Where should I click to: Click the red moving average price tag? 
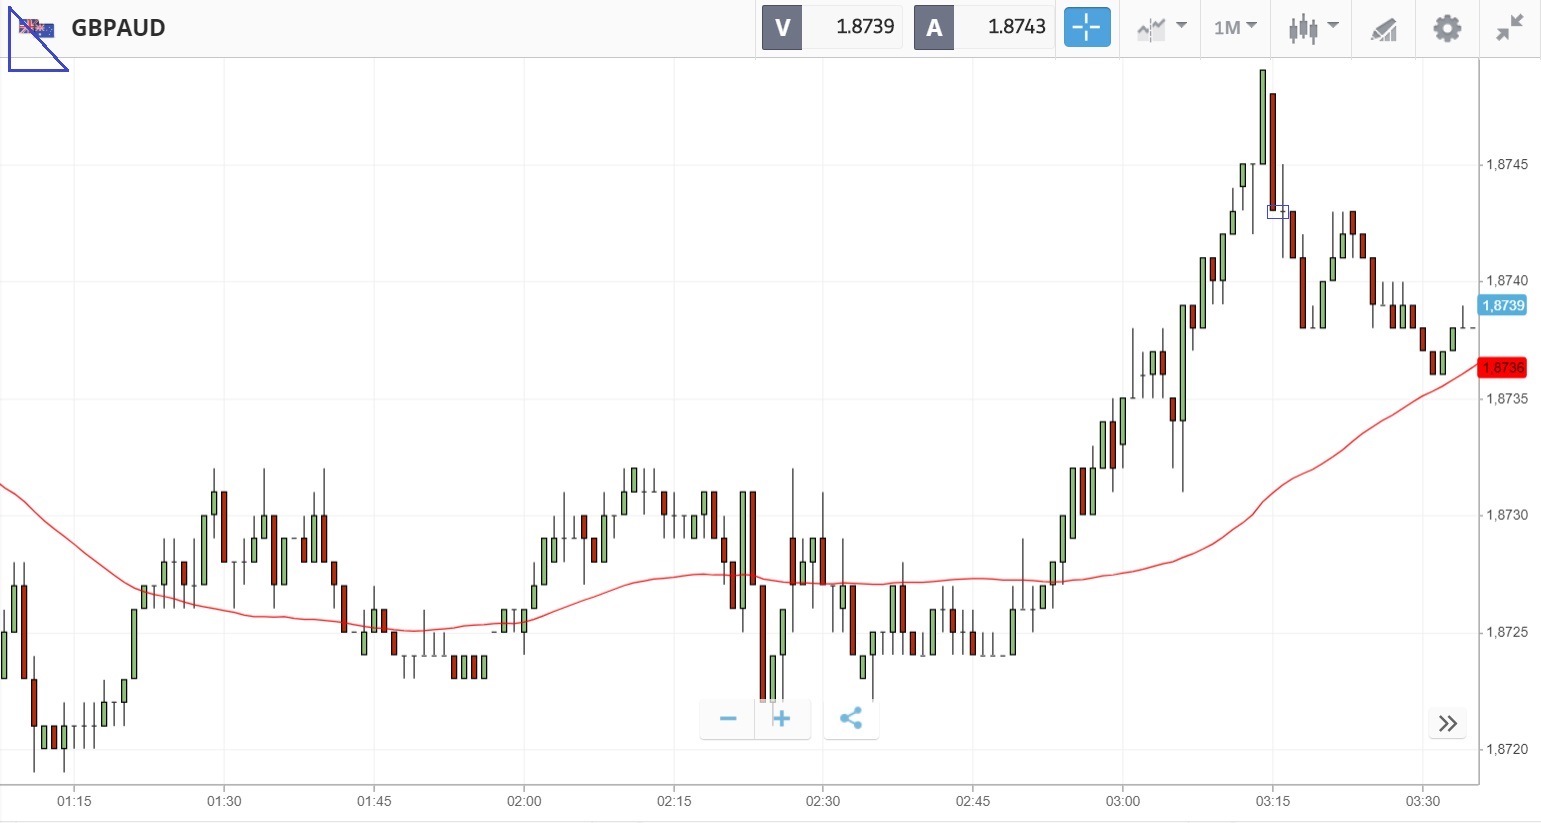pos(1503,368)
